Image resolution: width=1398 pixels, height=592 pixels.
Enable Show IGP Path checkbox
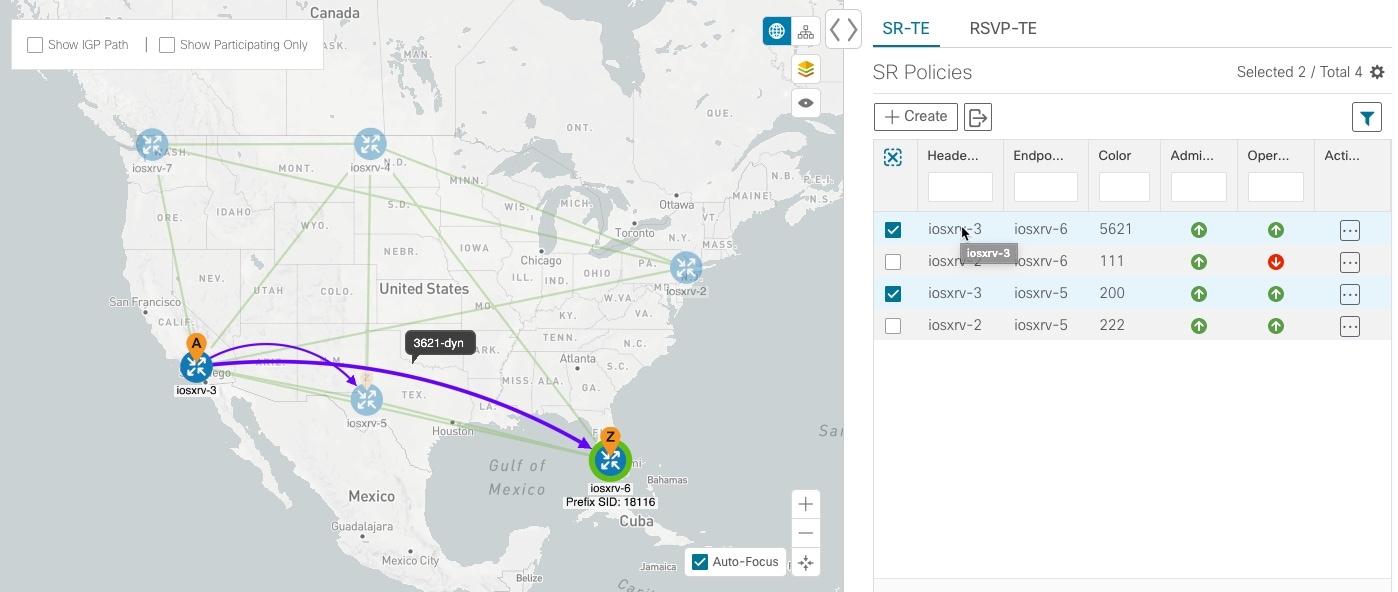(35, 45)
